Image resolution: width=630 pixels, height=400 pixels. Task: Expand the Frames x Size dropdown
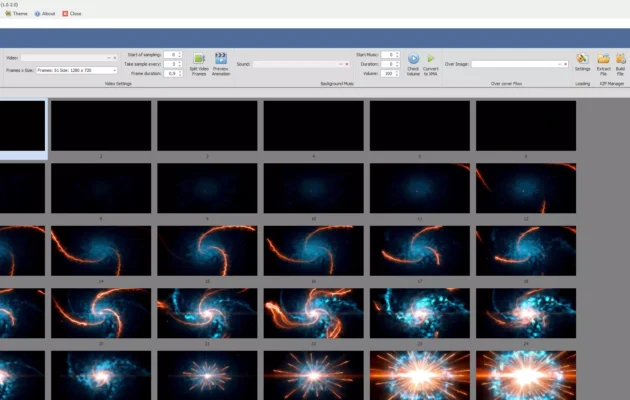pos(115,70)
